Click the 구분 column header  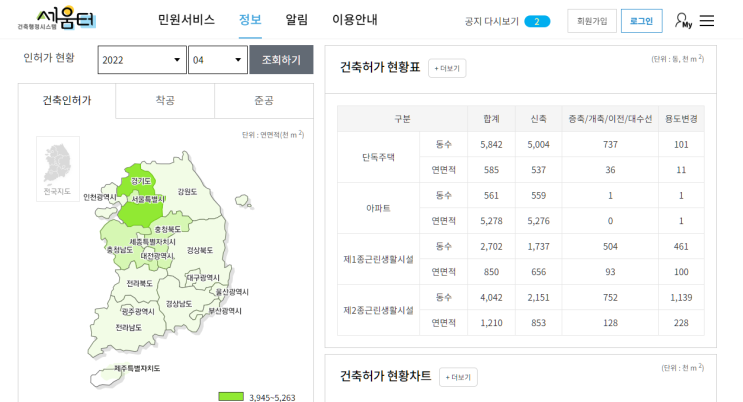pyautogui.click(x=402, y=119)
